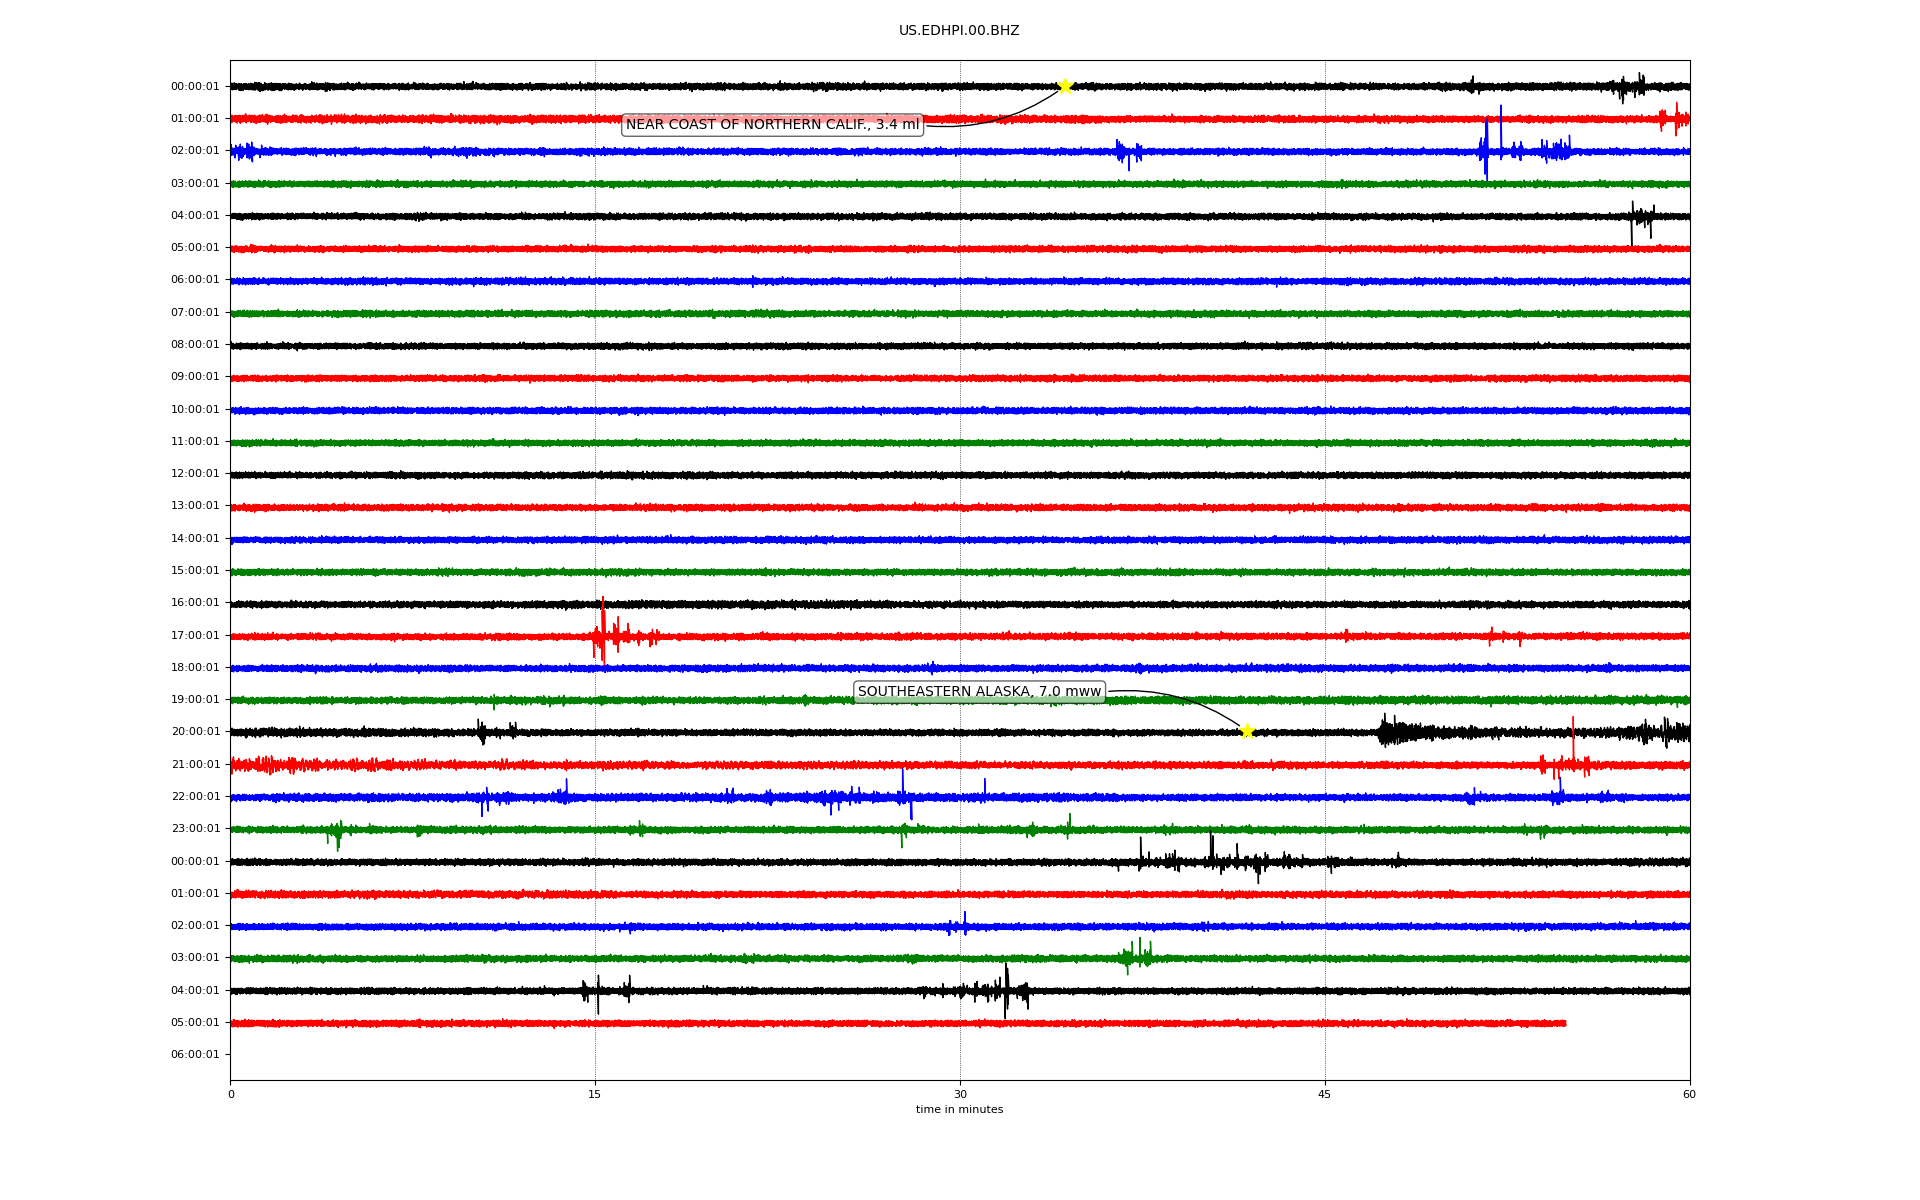
Task: Click the black spike on 04:00:01 upper trace
Action: click(x=1633, y=220)
